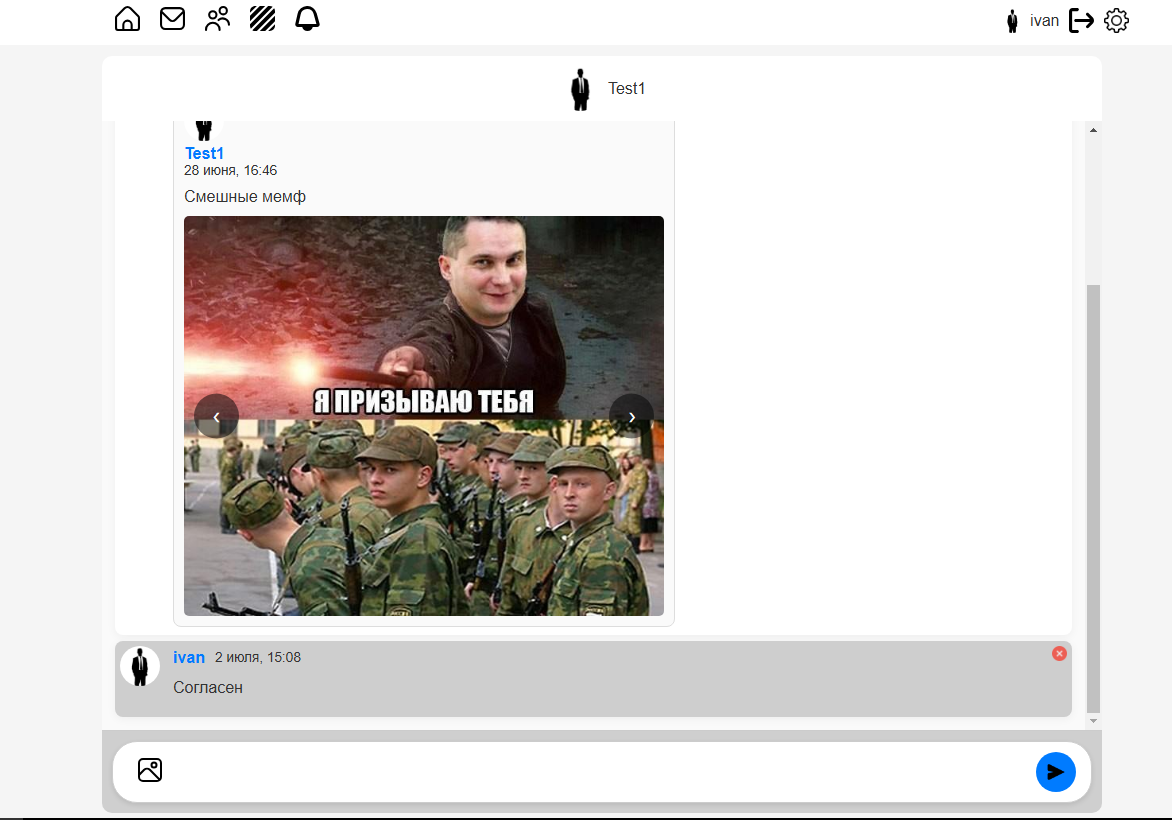
Task: Click the chat scrollbar thumb
Action: [x=1094, y=499]
